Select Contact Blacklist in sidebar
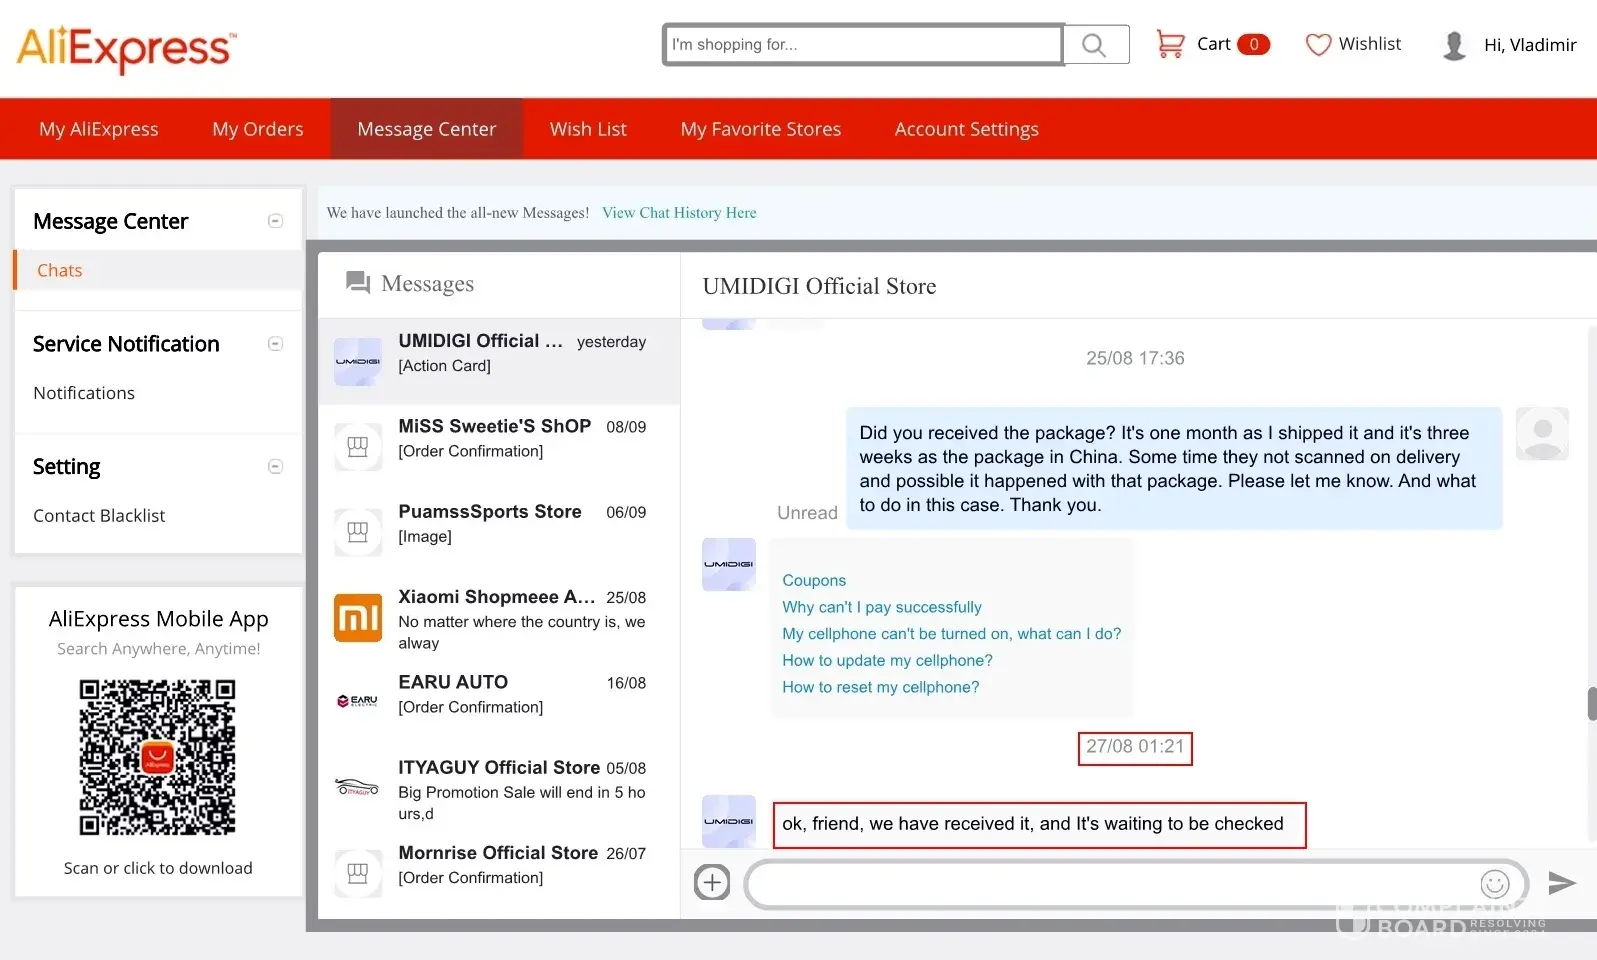1597x960 pixels. coord(99,516)
